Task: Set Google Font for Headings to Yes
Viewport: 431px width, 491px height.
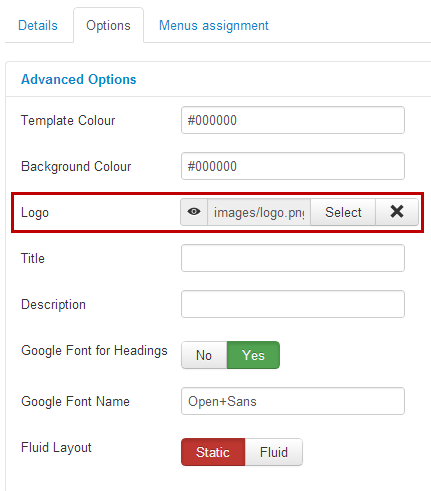Action: (x=253, y=355)
